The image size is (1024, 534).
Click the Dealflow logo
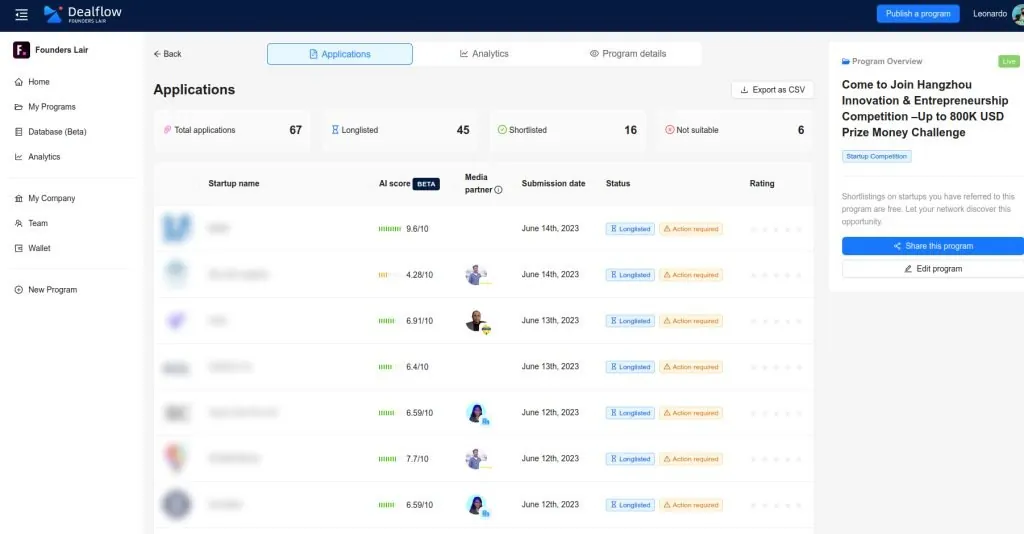pyautogui.click(x=82, y=14)
